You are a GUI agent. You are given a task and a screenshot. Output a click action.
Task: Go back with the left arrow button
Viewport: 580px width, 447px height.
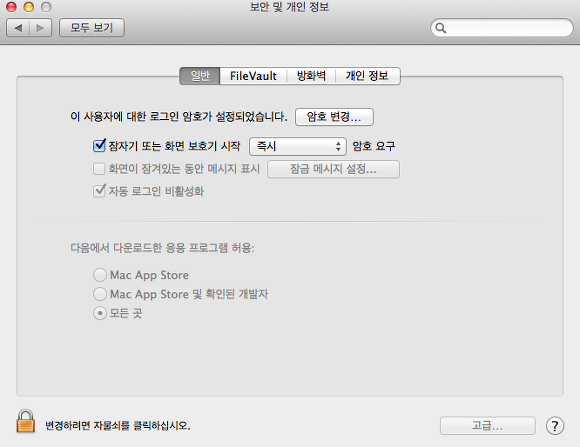[18, 28]
